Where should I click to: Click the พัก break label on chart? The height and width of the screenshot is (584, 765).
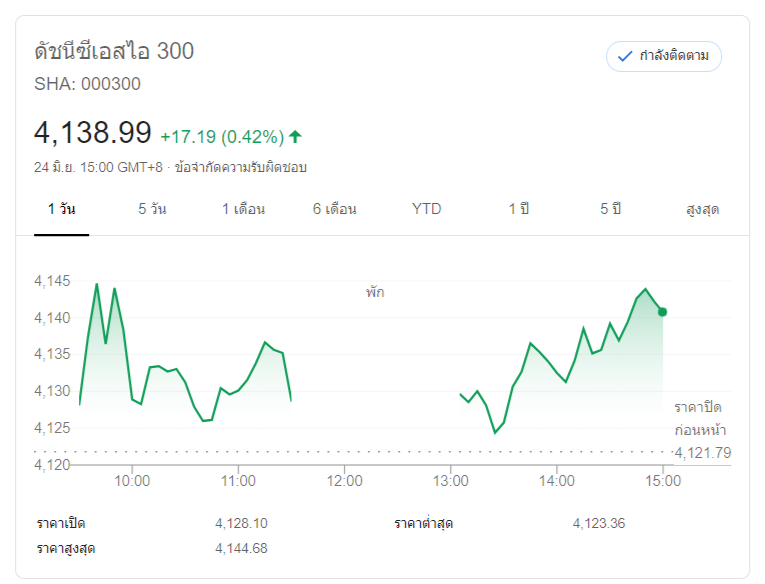pos(375,293)
